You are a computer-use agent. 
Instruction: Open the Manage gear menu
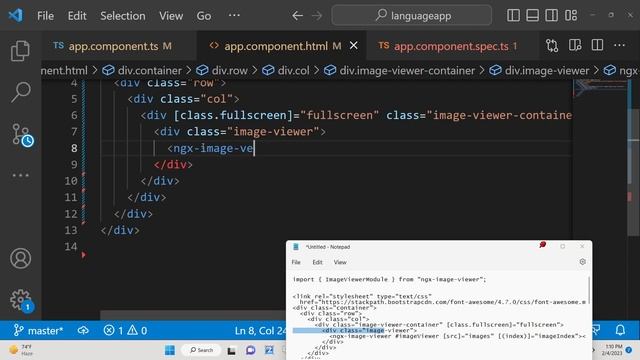(x=21, y=301)
